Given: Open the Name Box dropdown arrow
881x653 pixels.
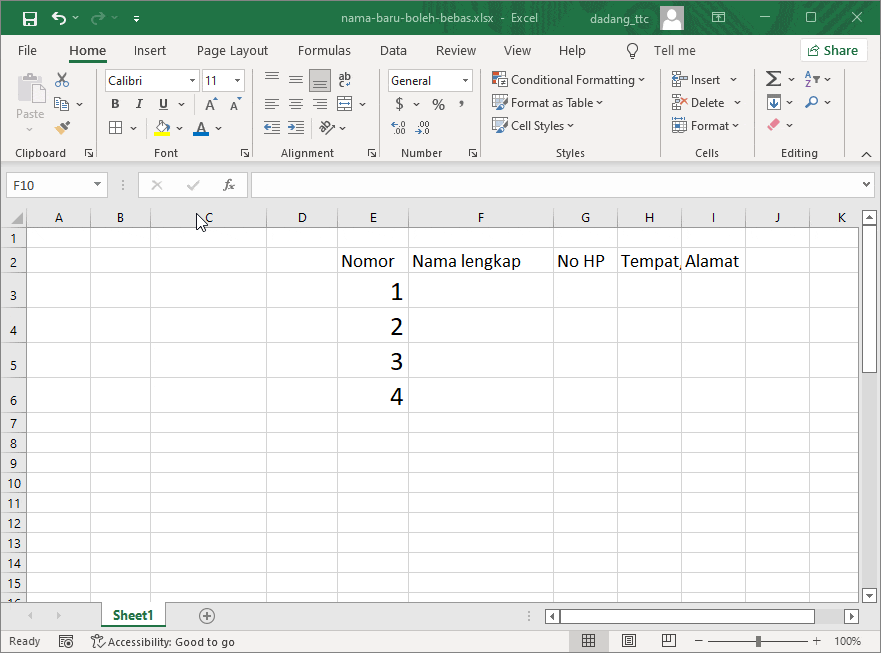Looking at the screenshot, I should (x=97, y=185).
